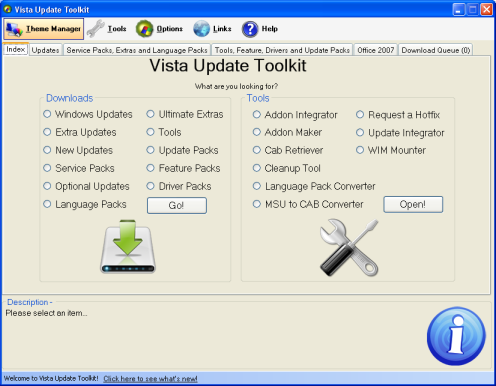Open the Tools toolbar menu
This screenshot has width=496, height=386.
click(x=107, y=29)
